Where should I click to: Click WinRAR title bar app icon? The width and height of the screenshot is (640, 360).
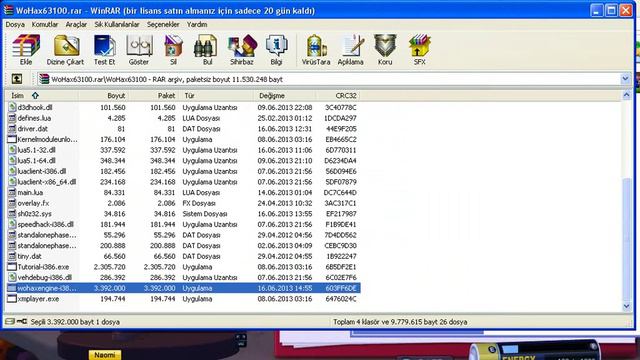click(8, 10)
